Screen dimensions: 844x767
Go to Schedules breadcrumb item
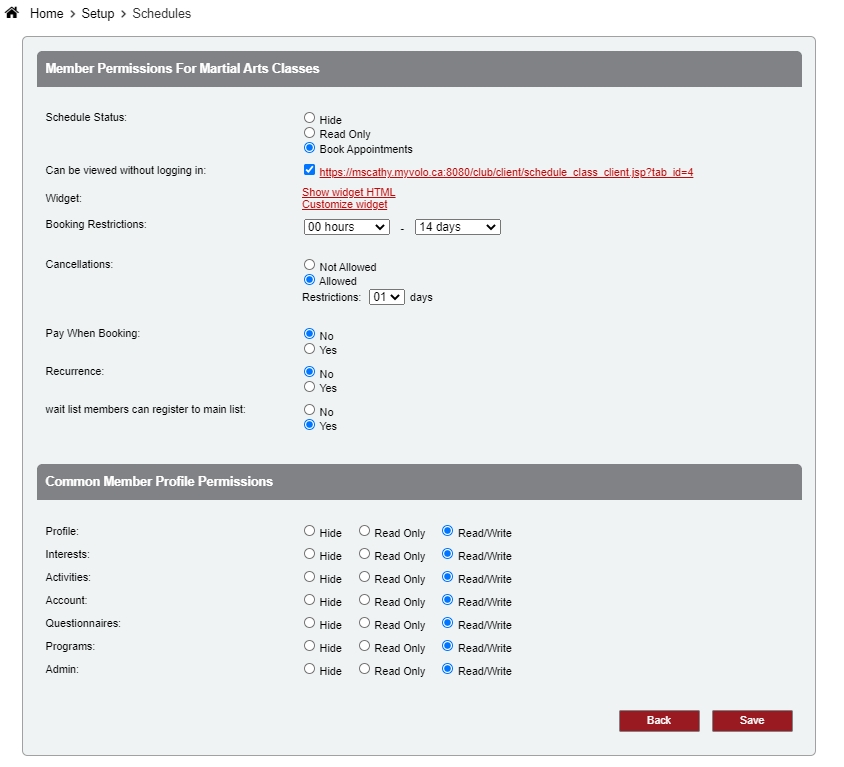(x=161, y=14)
